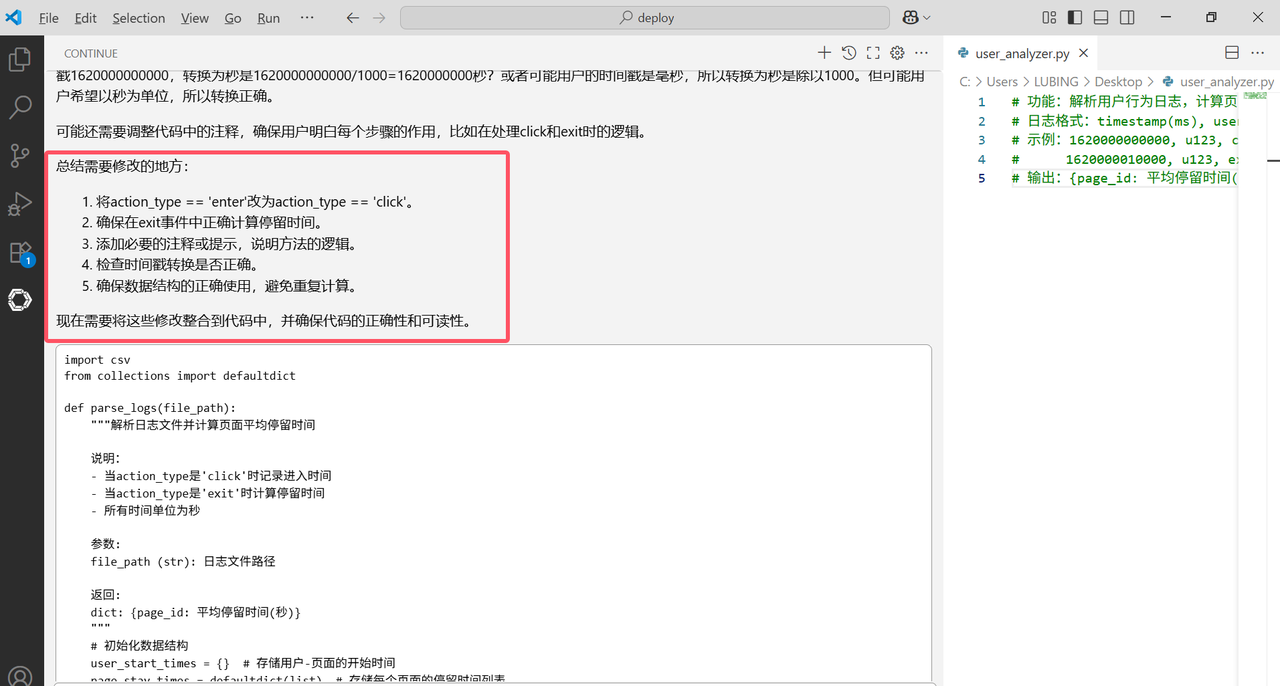Open the Run menu
The width and height of the screenshot is (1280, 686).
click(268, 18)
